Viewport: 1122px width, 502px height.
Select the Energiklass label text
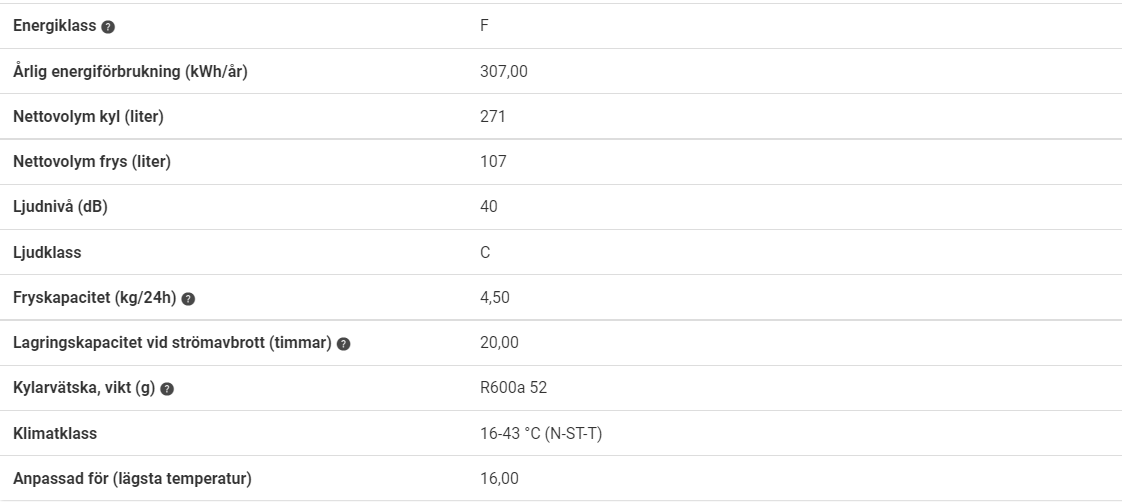tap(54, 26)
